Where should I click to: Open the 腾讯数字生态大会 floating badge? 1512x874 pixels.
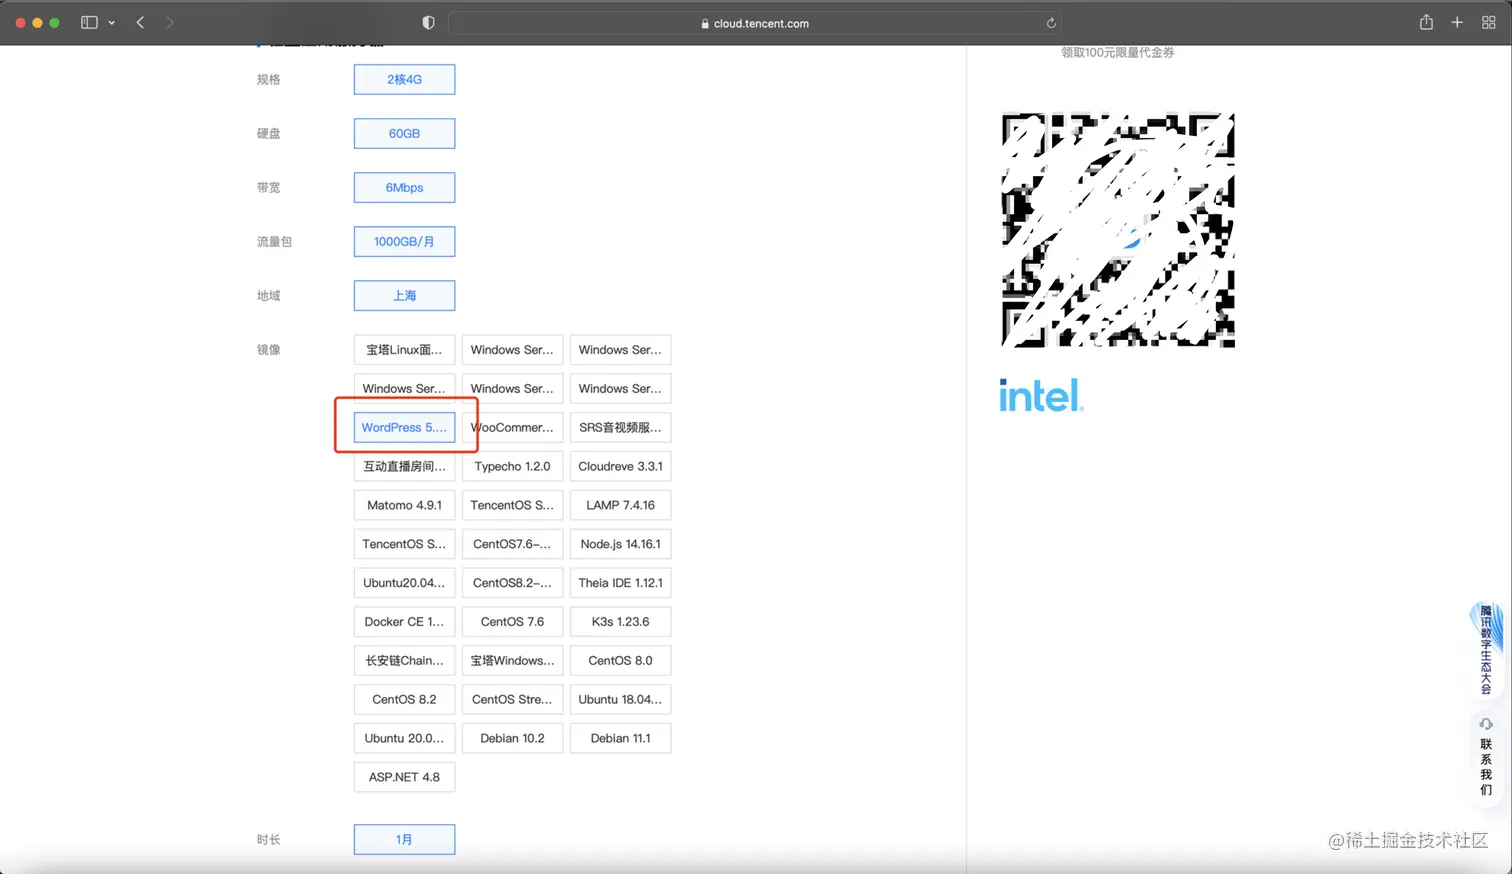[1486, 648]
